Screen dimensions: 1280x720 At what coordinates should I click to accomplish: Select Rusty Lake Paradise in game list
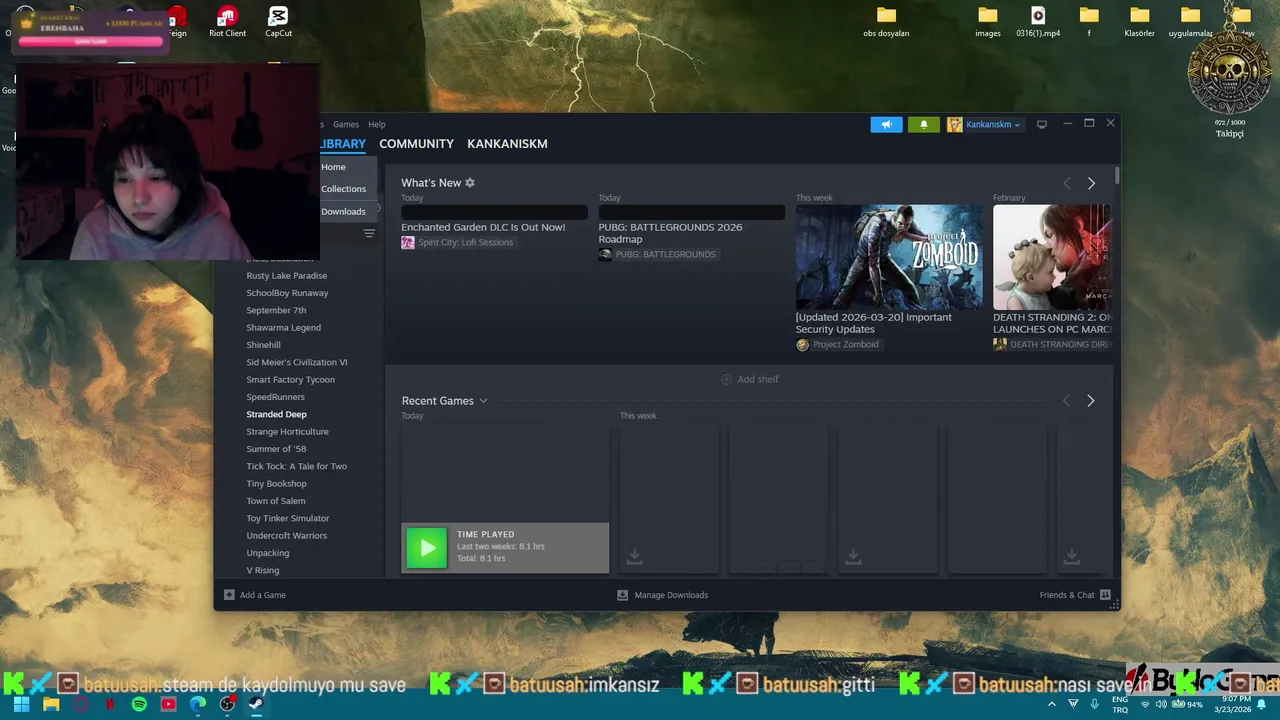[287, 276]
